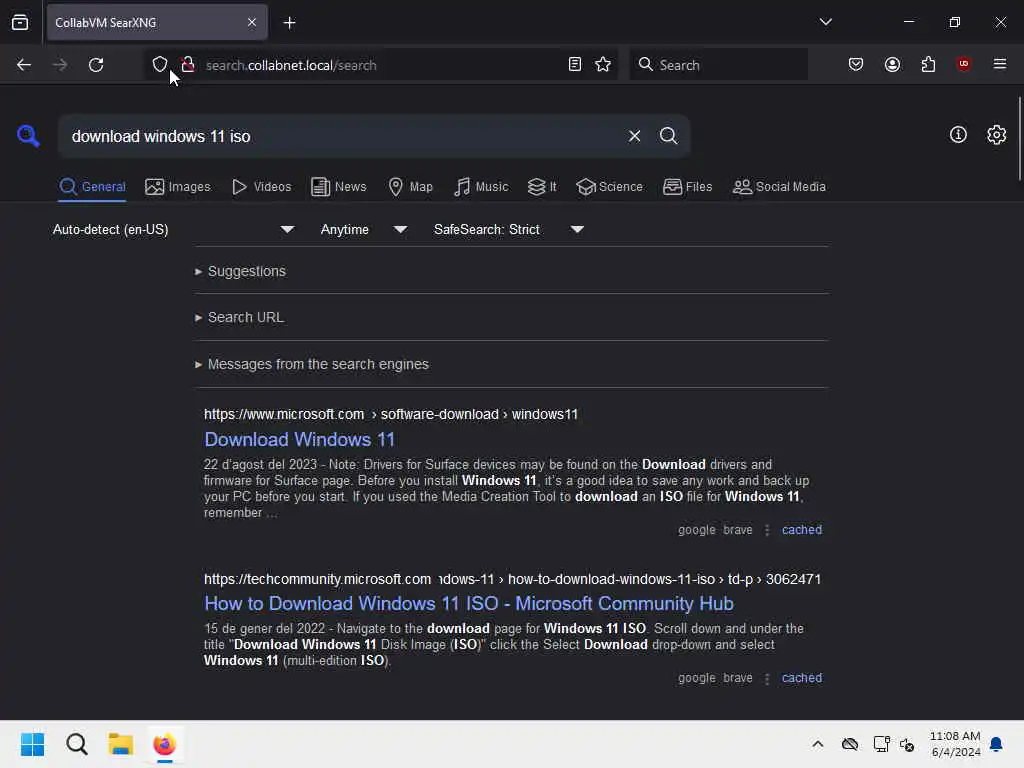The height and width of the screenshot is (768, 1024).
Task: Open the Anytime time range dropdown
Action: 364,229
